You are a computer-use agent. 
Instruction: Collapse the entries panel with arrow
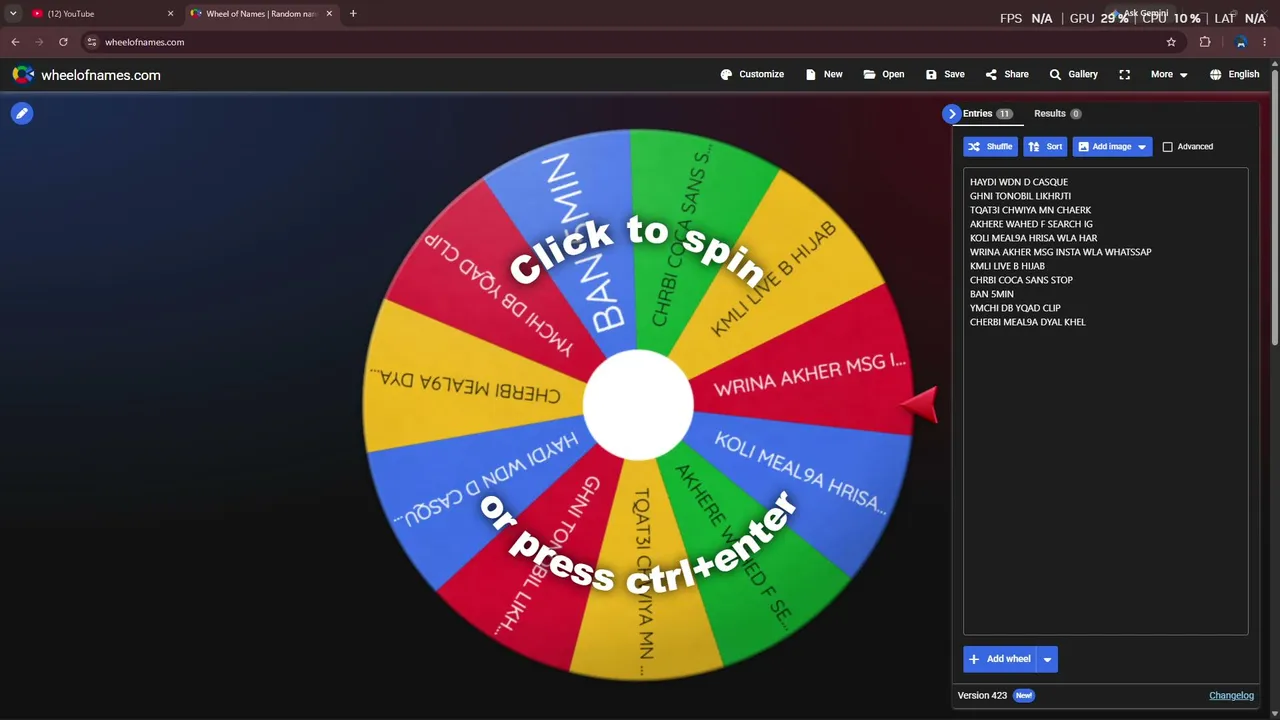(951, 114)
